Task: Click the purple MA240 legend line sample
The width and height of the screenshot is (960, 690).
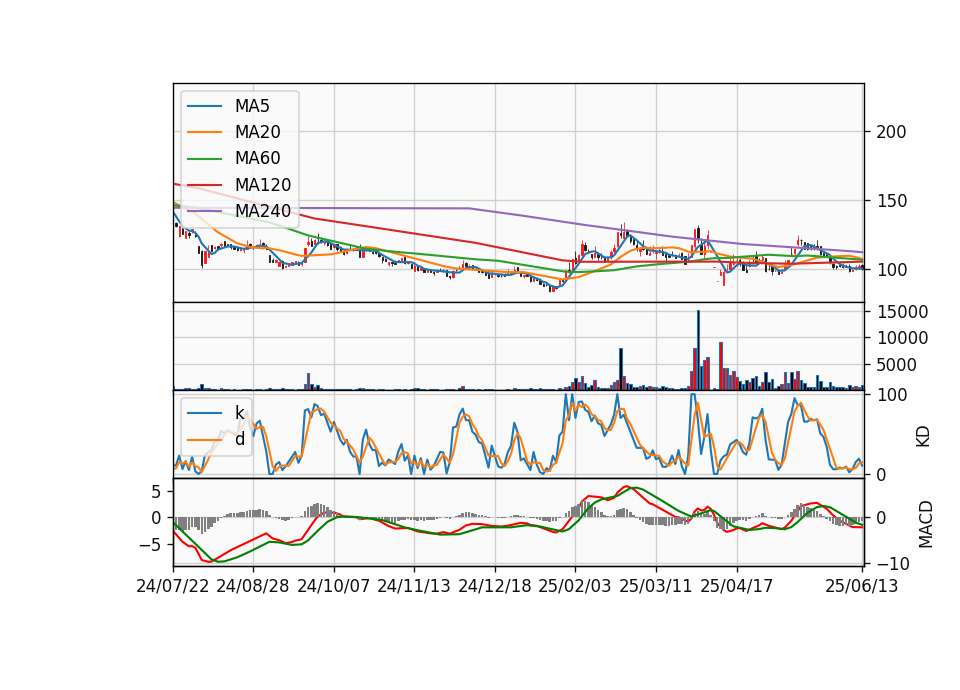Action: (204, 211)
